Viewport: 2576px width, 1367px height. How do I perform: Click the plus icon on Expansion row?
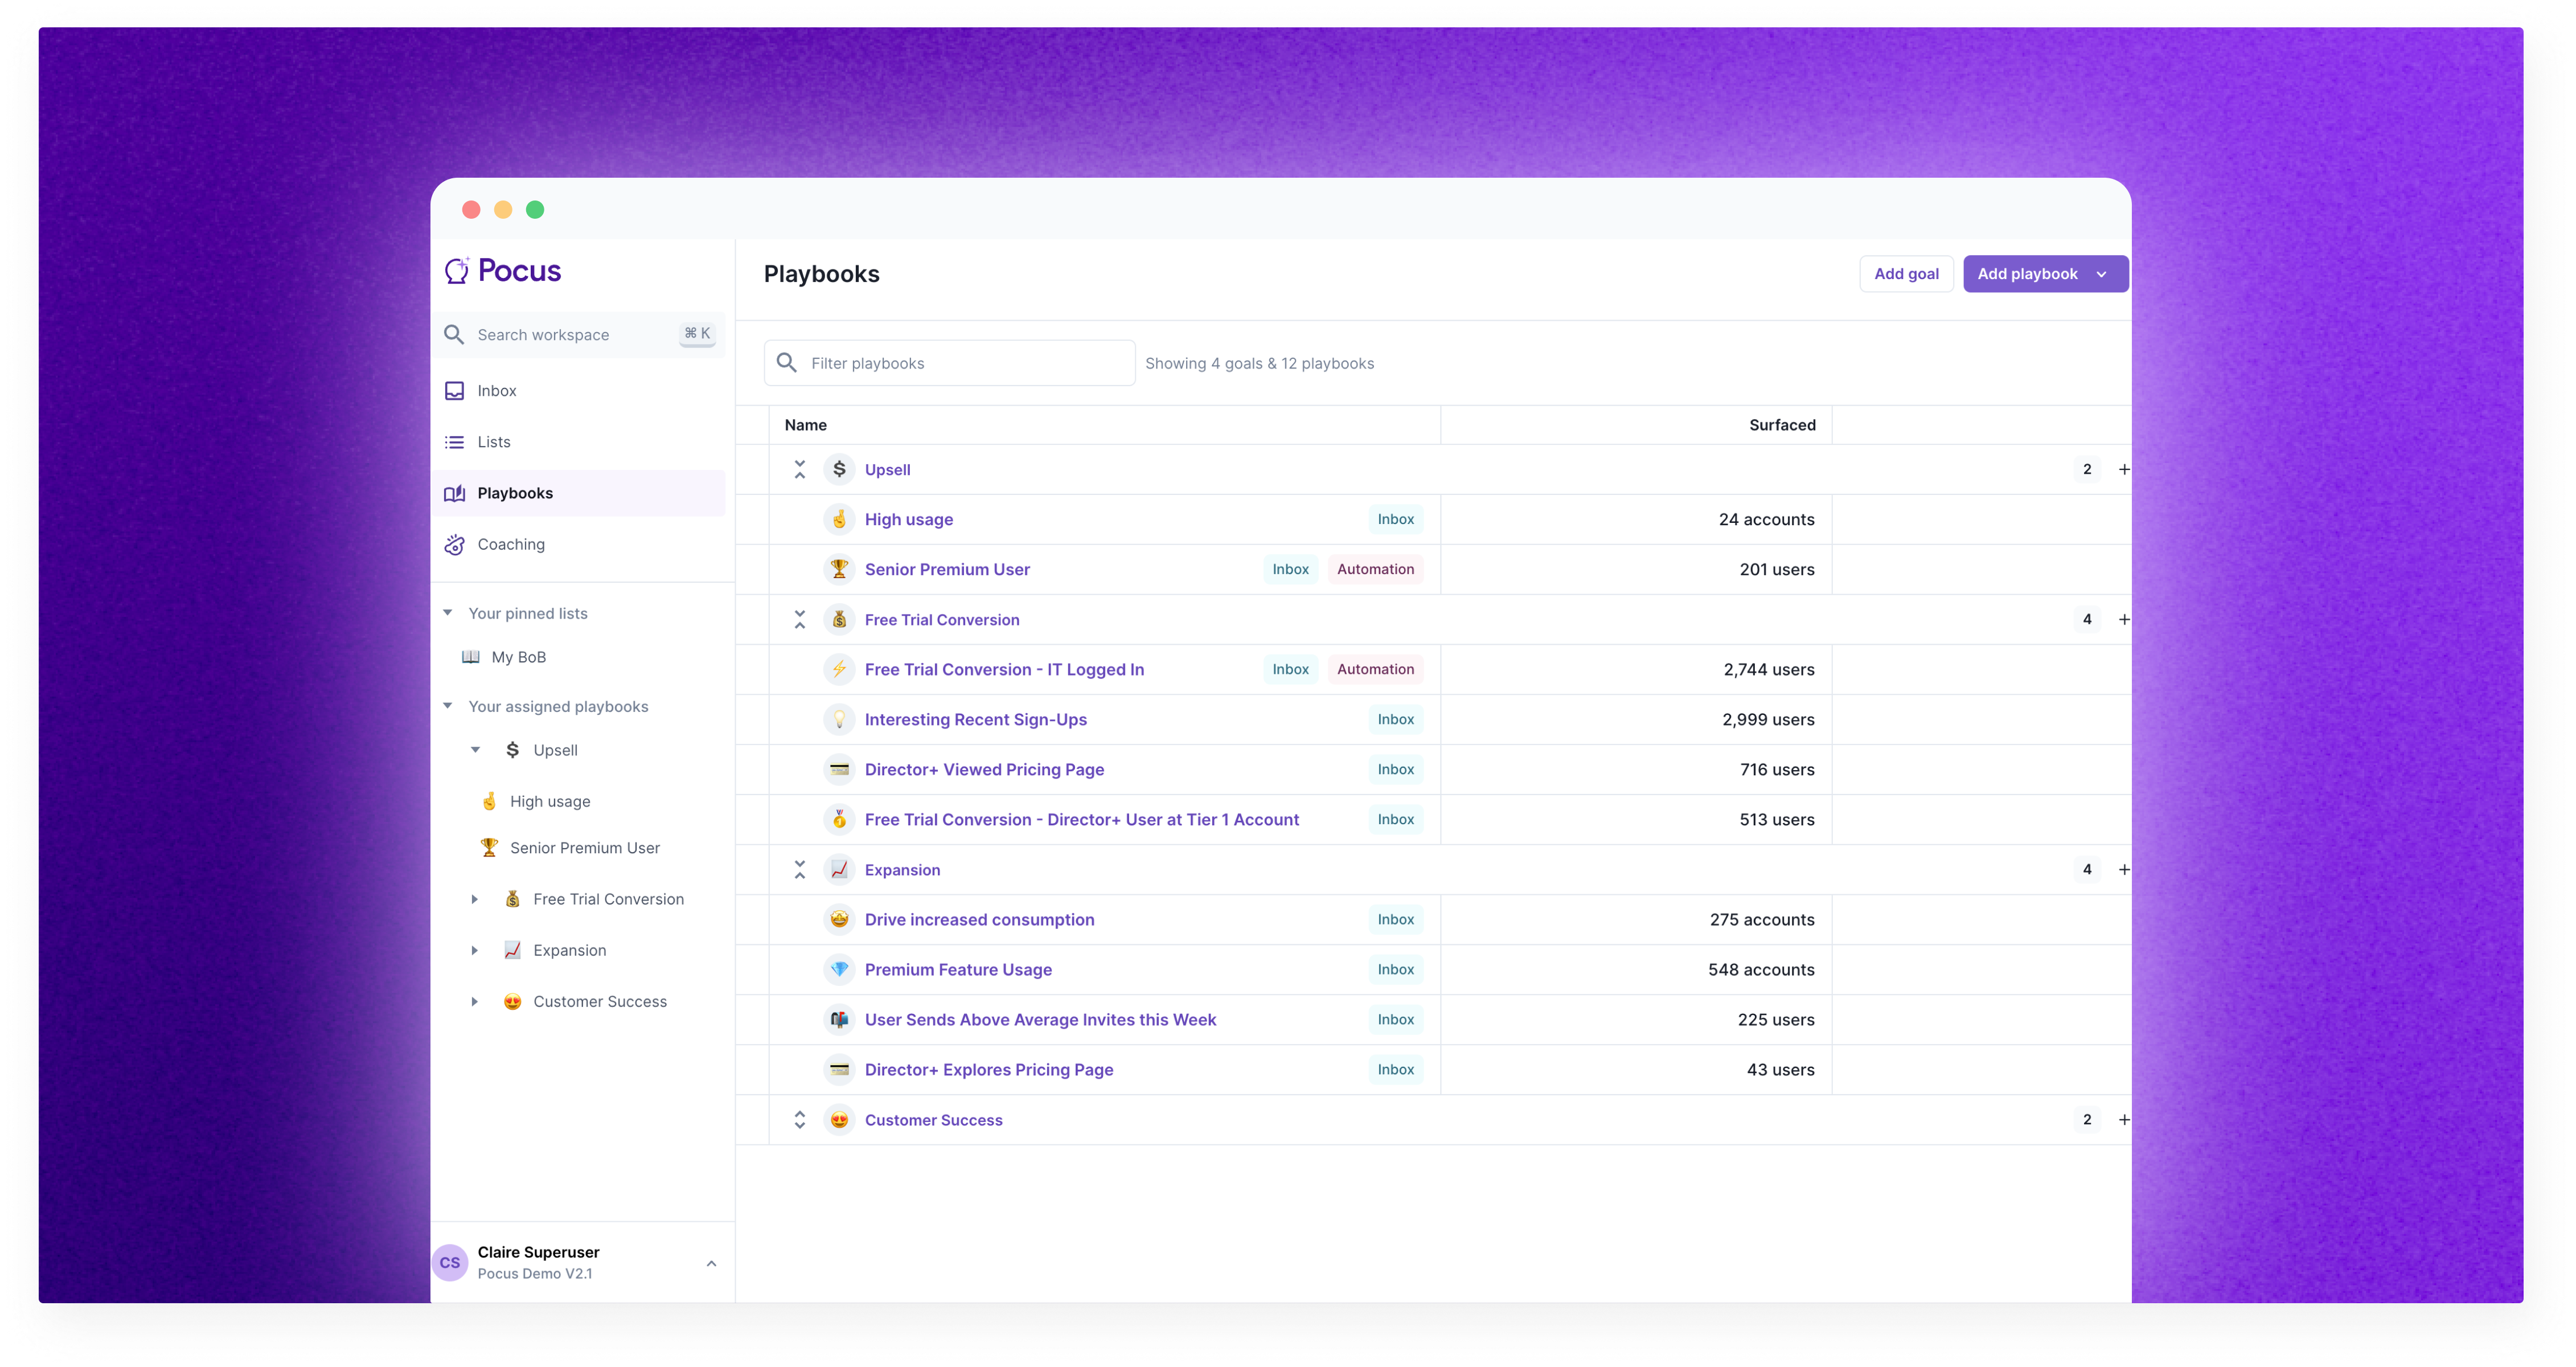(x=2123, y=869)
